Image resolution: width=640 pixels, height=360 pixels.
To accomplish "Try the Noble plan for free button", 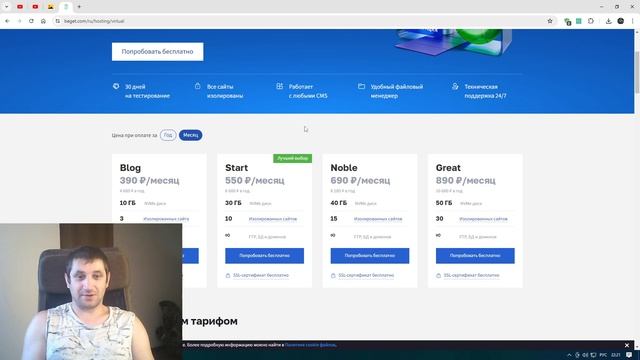I will pyautogui.click(x=370, y=256).
